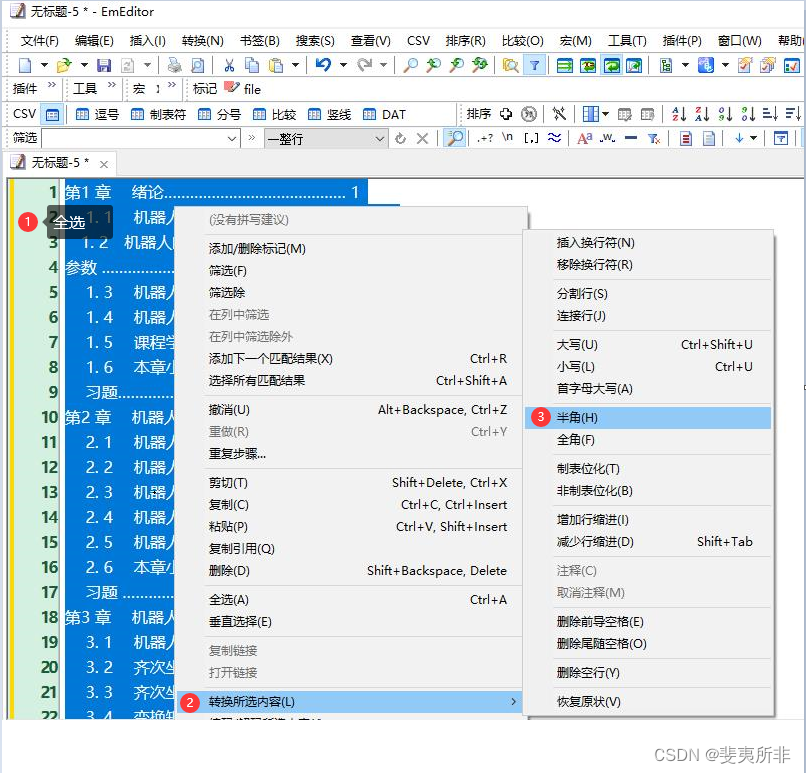Click the Cut scissors icon
Viewport: 806px width, 773px height.
tap(229, 65)
